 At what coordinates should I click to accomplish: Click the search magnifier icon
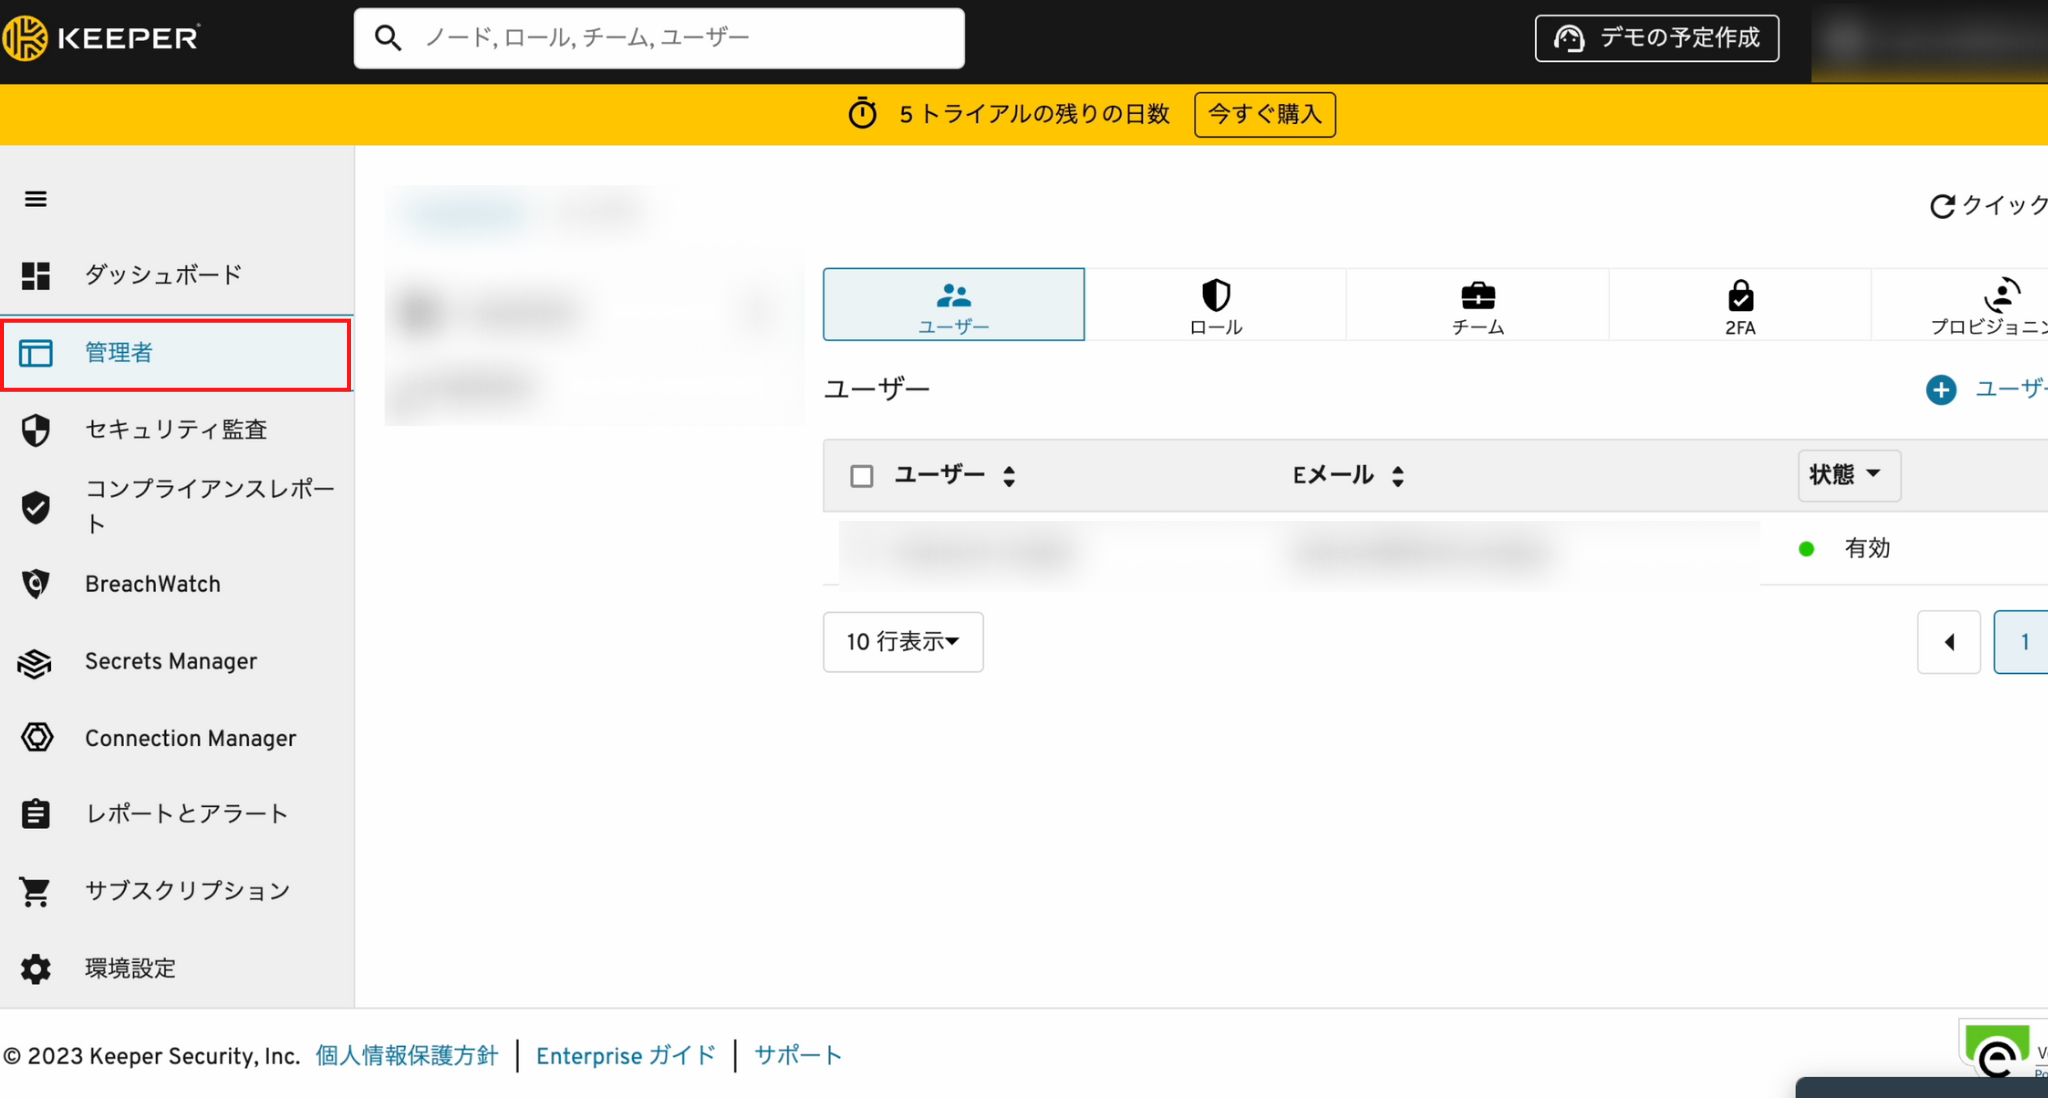tap(388, 38)
